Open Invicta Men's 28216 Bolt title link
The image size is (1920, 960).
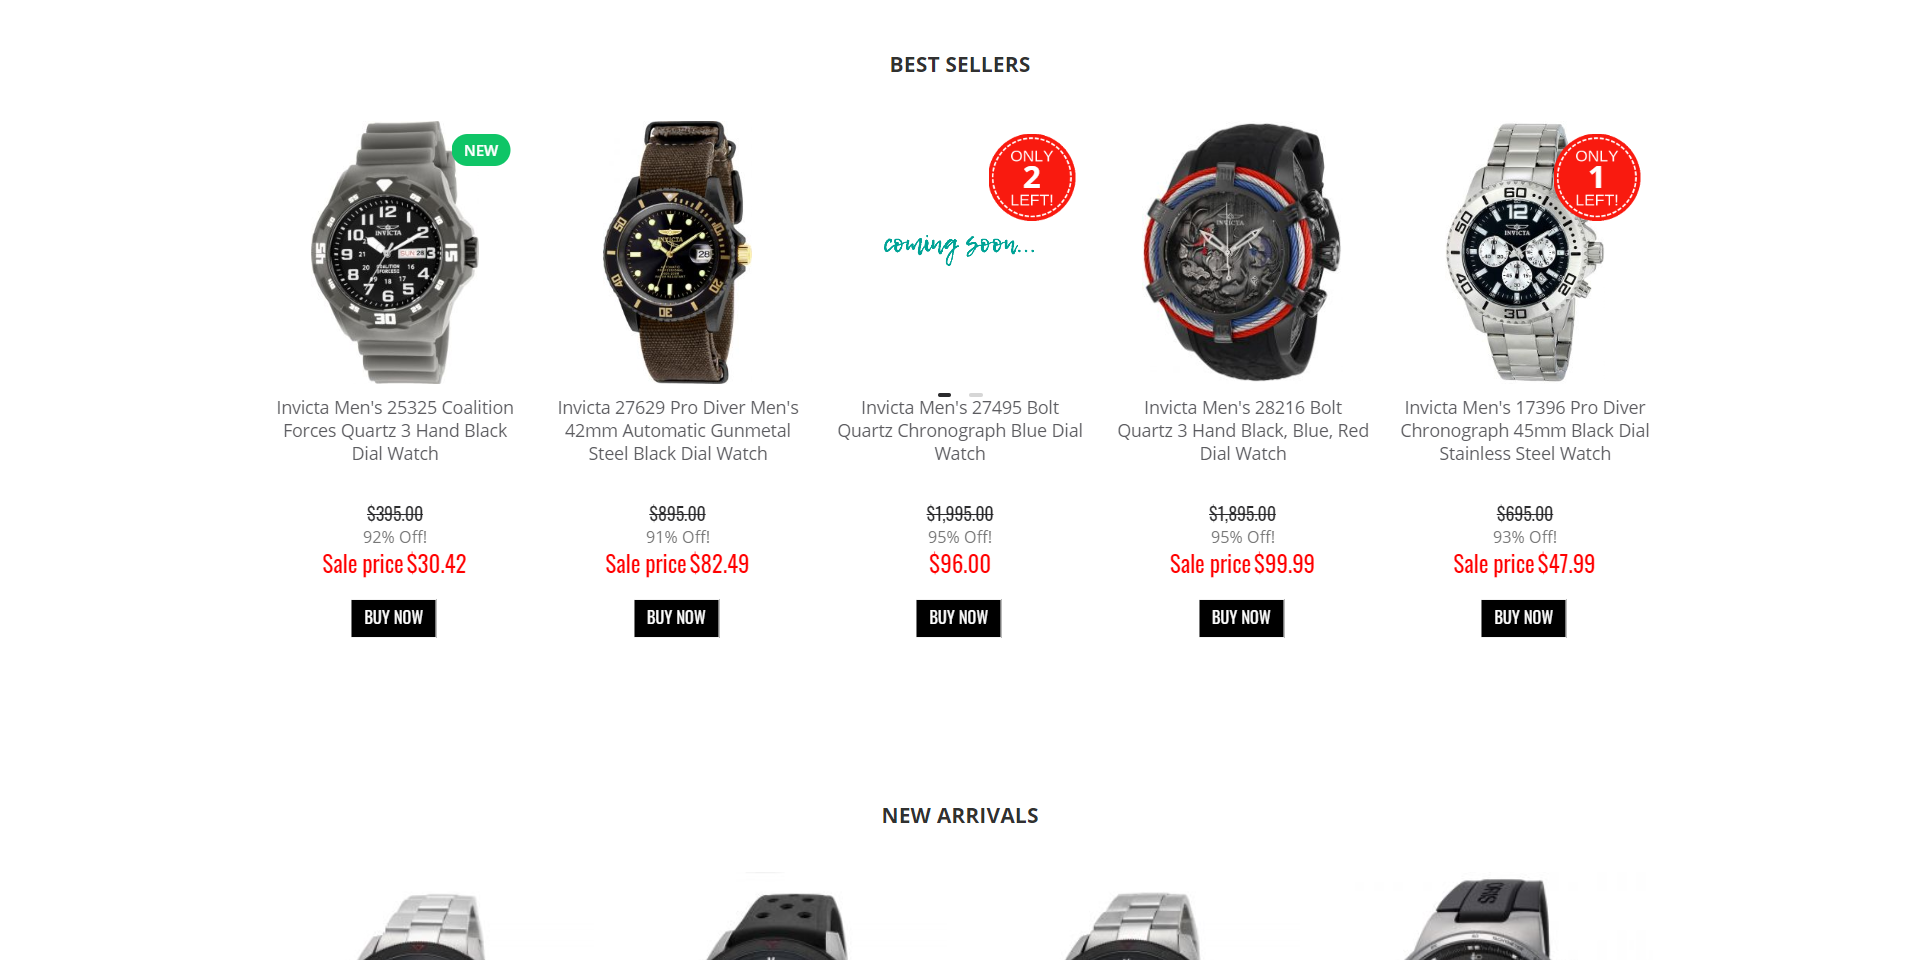click(x=1243, y=431)
